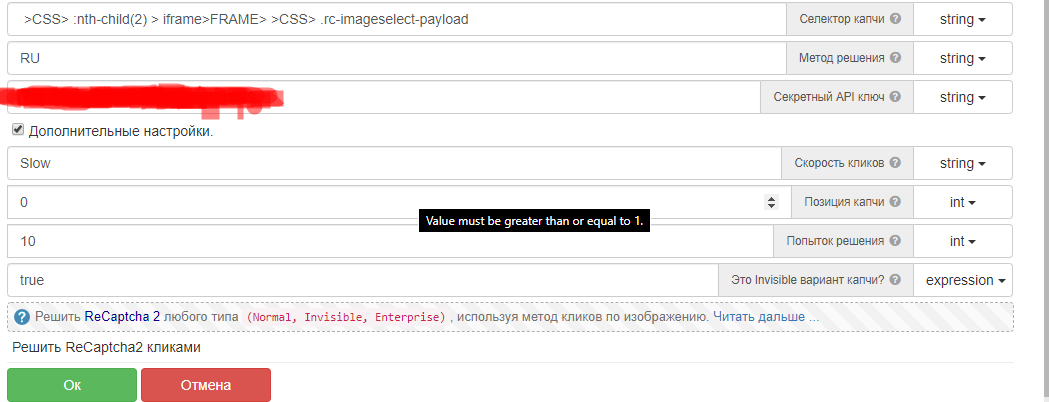Click the blue question mark info icon
The height and width of the screenshot is (402, 1049).
[22, 317]
